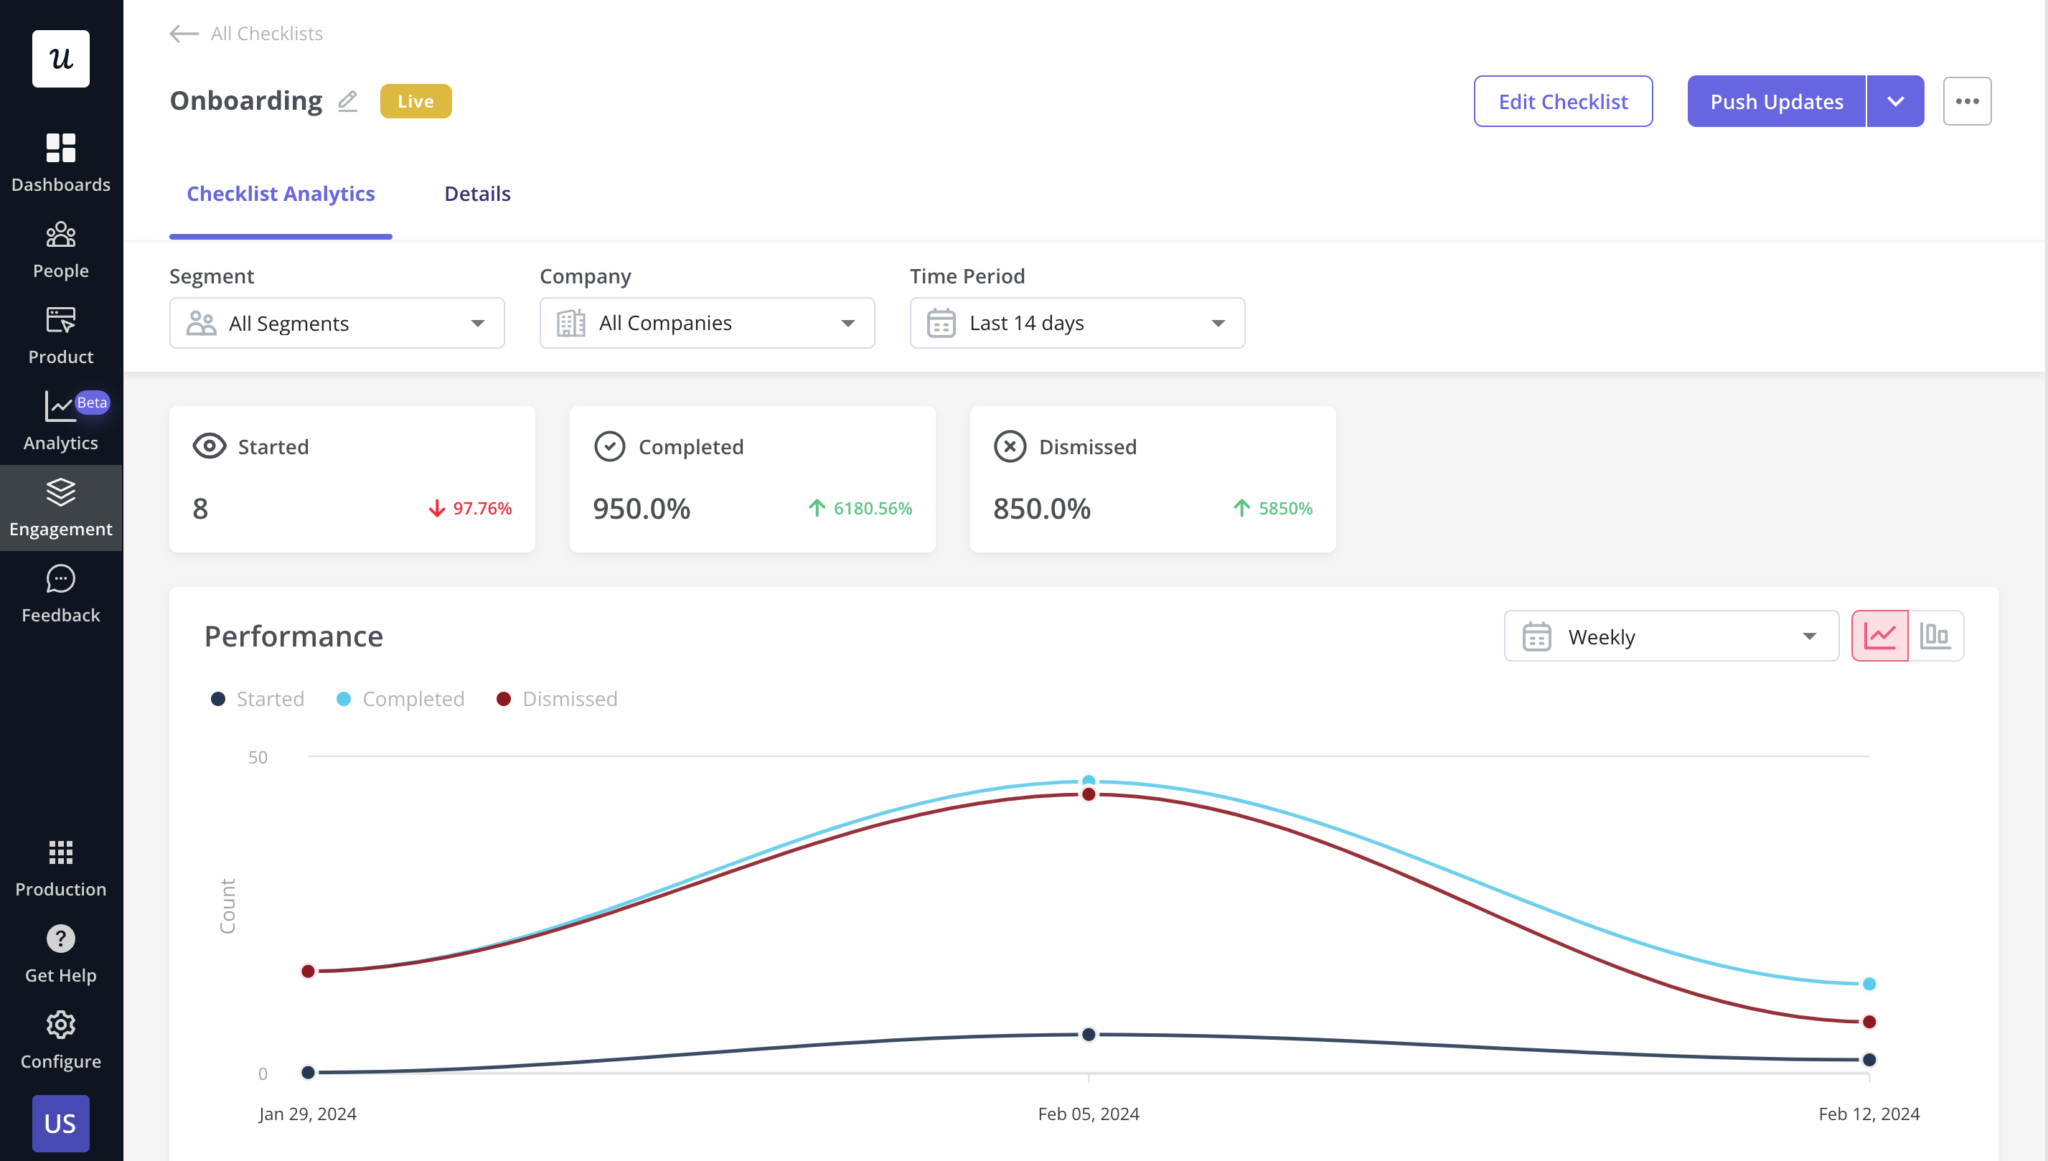Switch chart to bar graph view
Screen dimensions: 2048x1161
tap(1936, 635)
